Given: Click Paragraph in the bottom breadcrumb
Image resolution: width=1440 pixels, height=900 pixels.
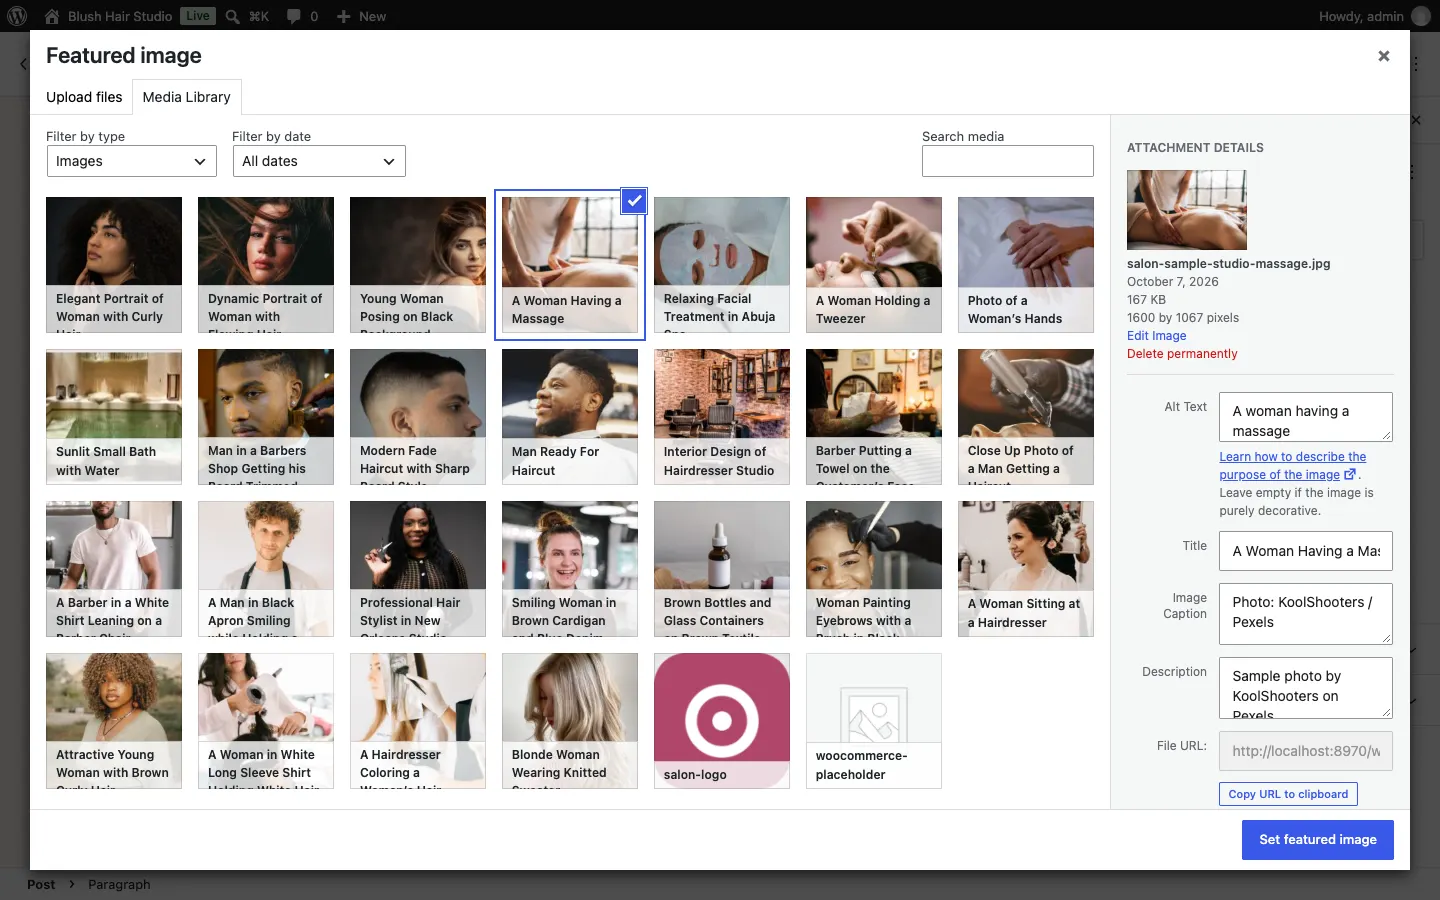Looking at the screenshot, I should coord(119,884).
